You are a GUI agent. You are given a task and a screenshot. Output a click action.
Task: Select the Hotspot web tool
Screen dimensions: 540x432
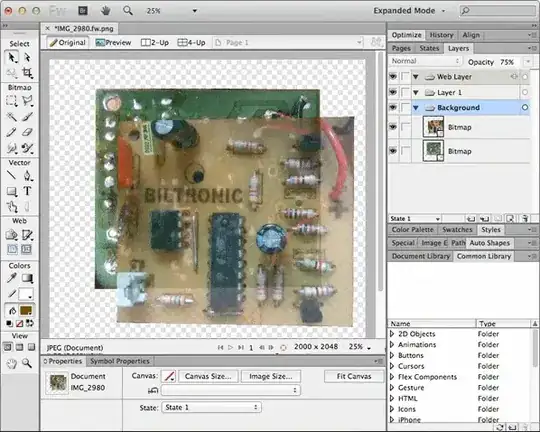pyautogui.click(x=11, y=235)
